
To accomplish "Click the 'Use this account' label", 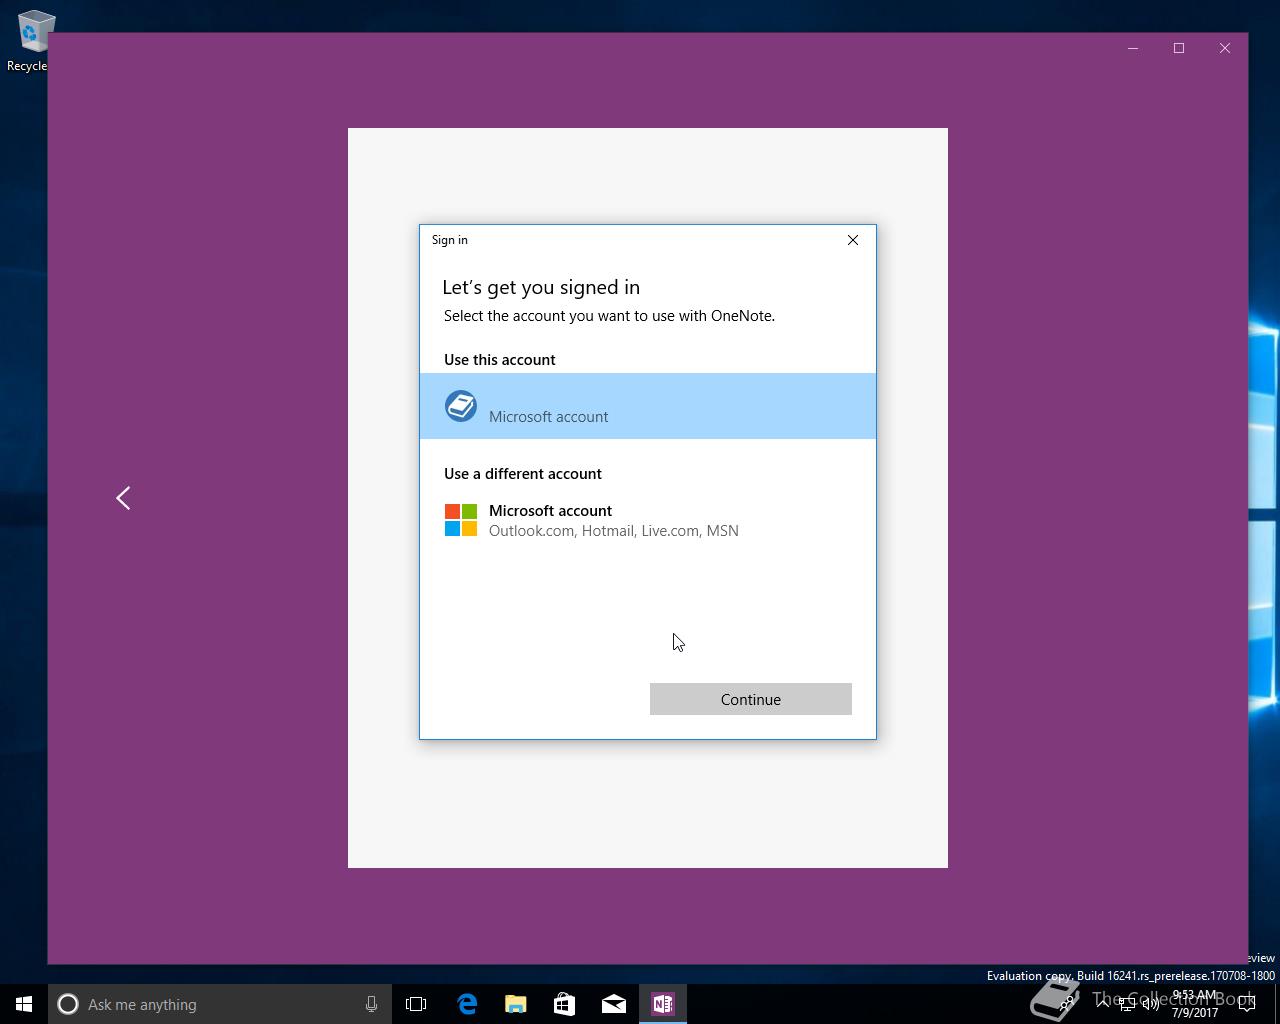I will click(x=500, y=360).
